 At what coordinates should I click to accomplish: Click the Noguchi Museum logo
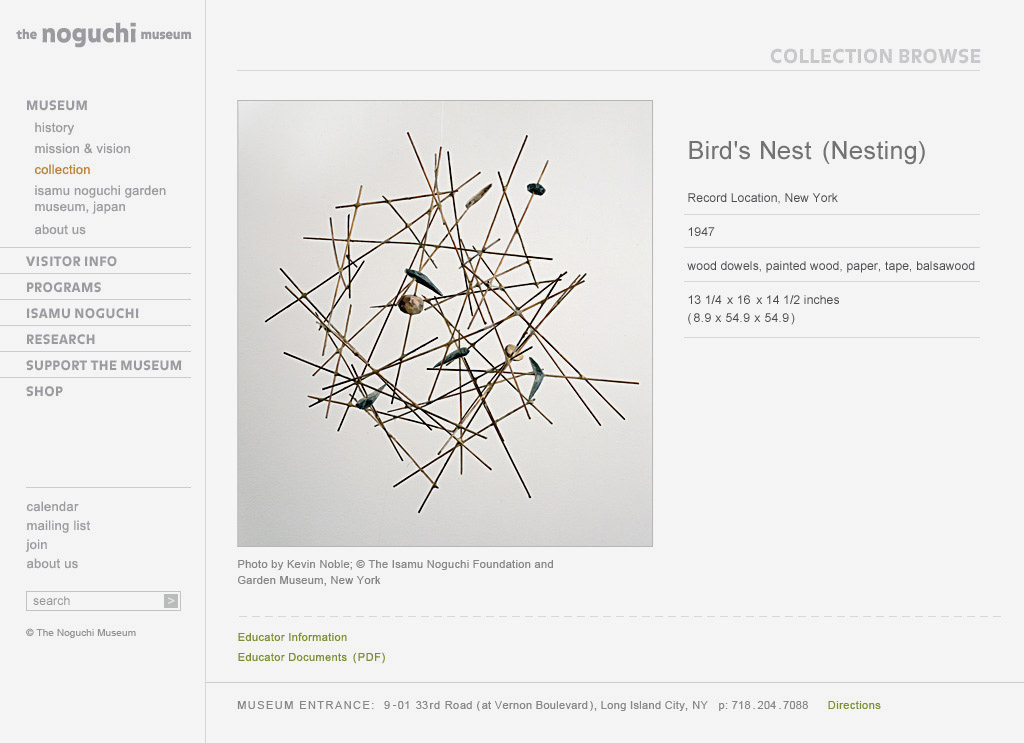click(x=103, y=34)
